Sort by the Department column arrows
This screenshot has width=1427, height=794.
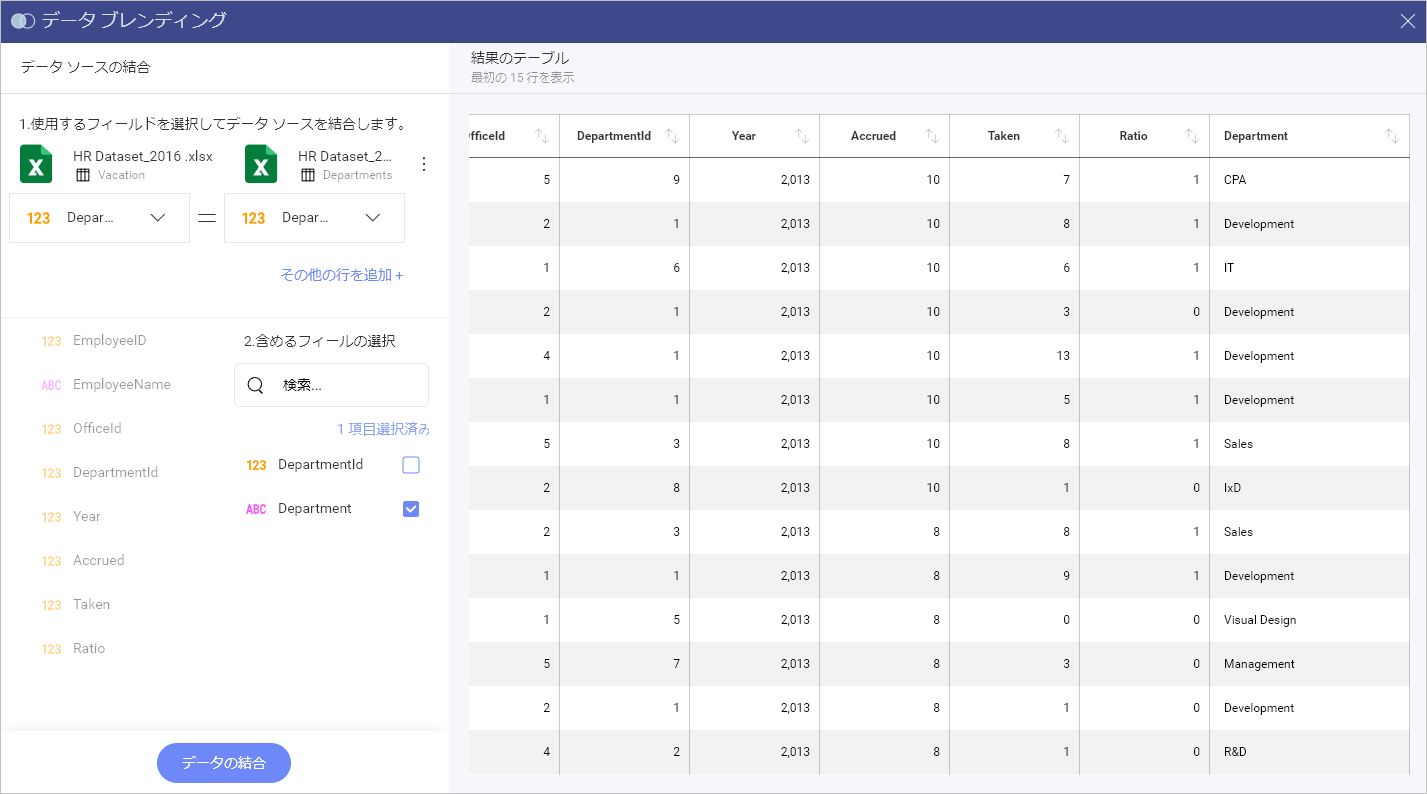tap(1392, 136)
